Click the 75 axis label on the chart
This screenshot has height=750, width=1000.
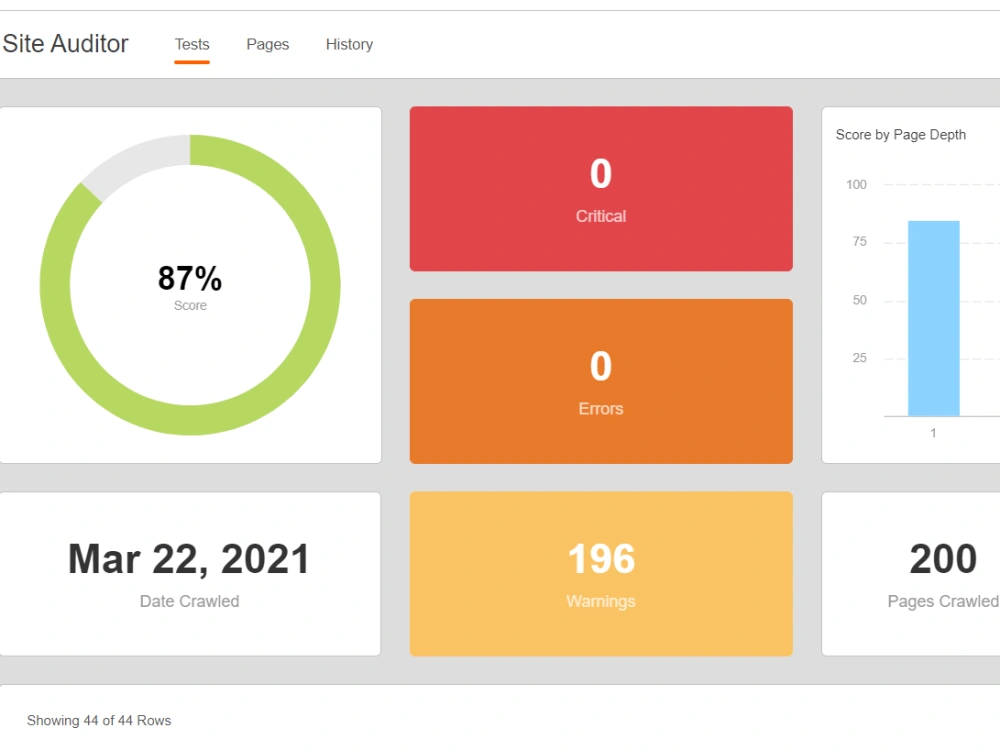tap(860, 242)
